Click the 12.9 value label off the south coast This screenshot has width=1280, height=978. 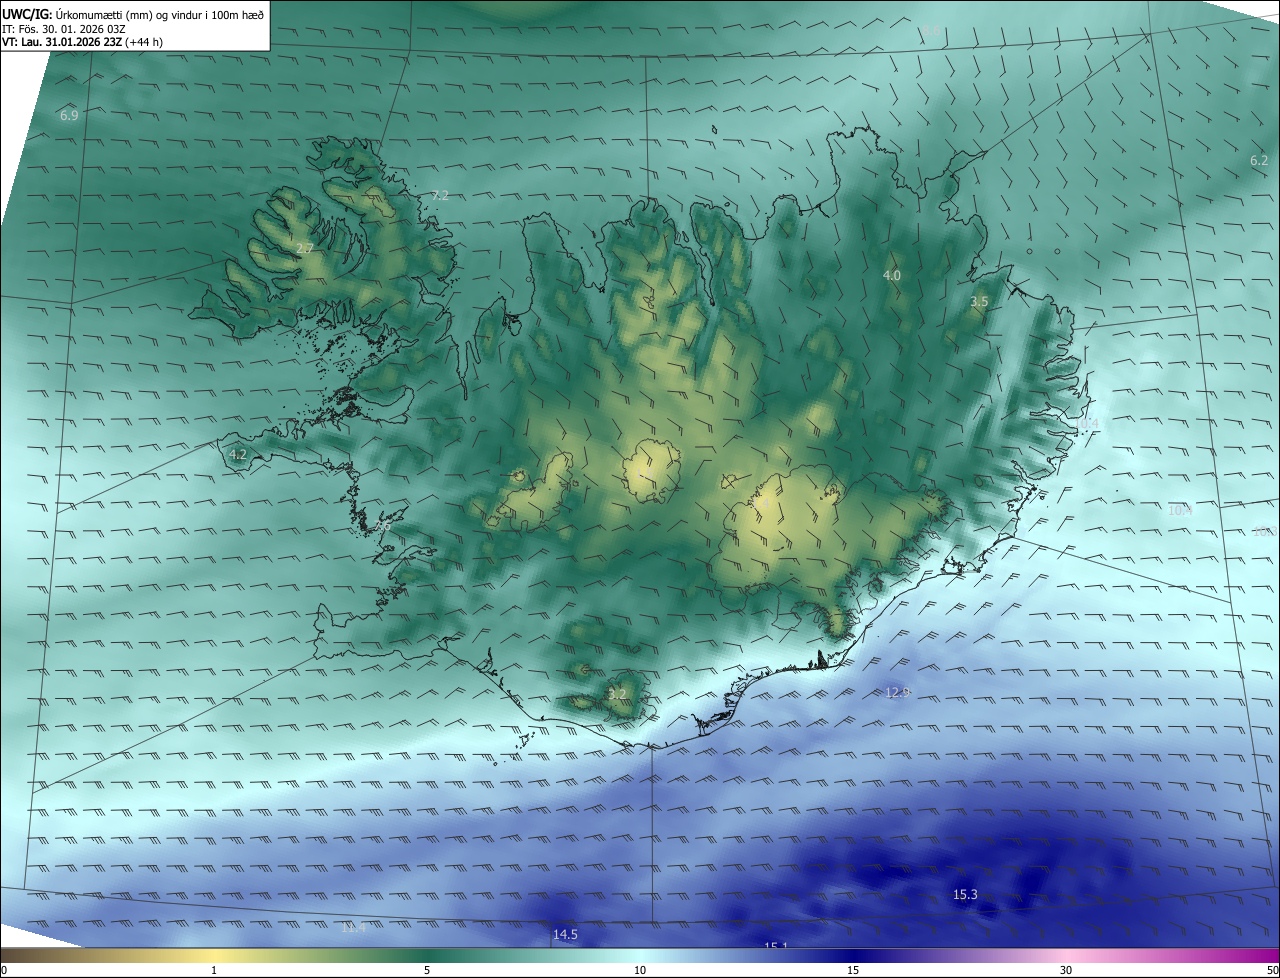898,692
